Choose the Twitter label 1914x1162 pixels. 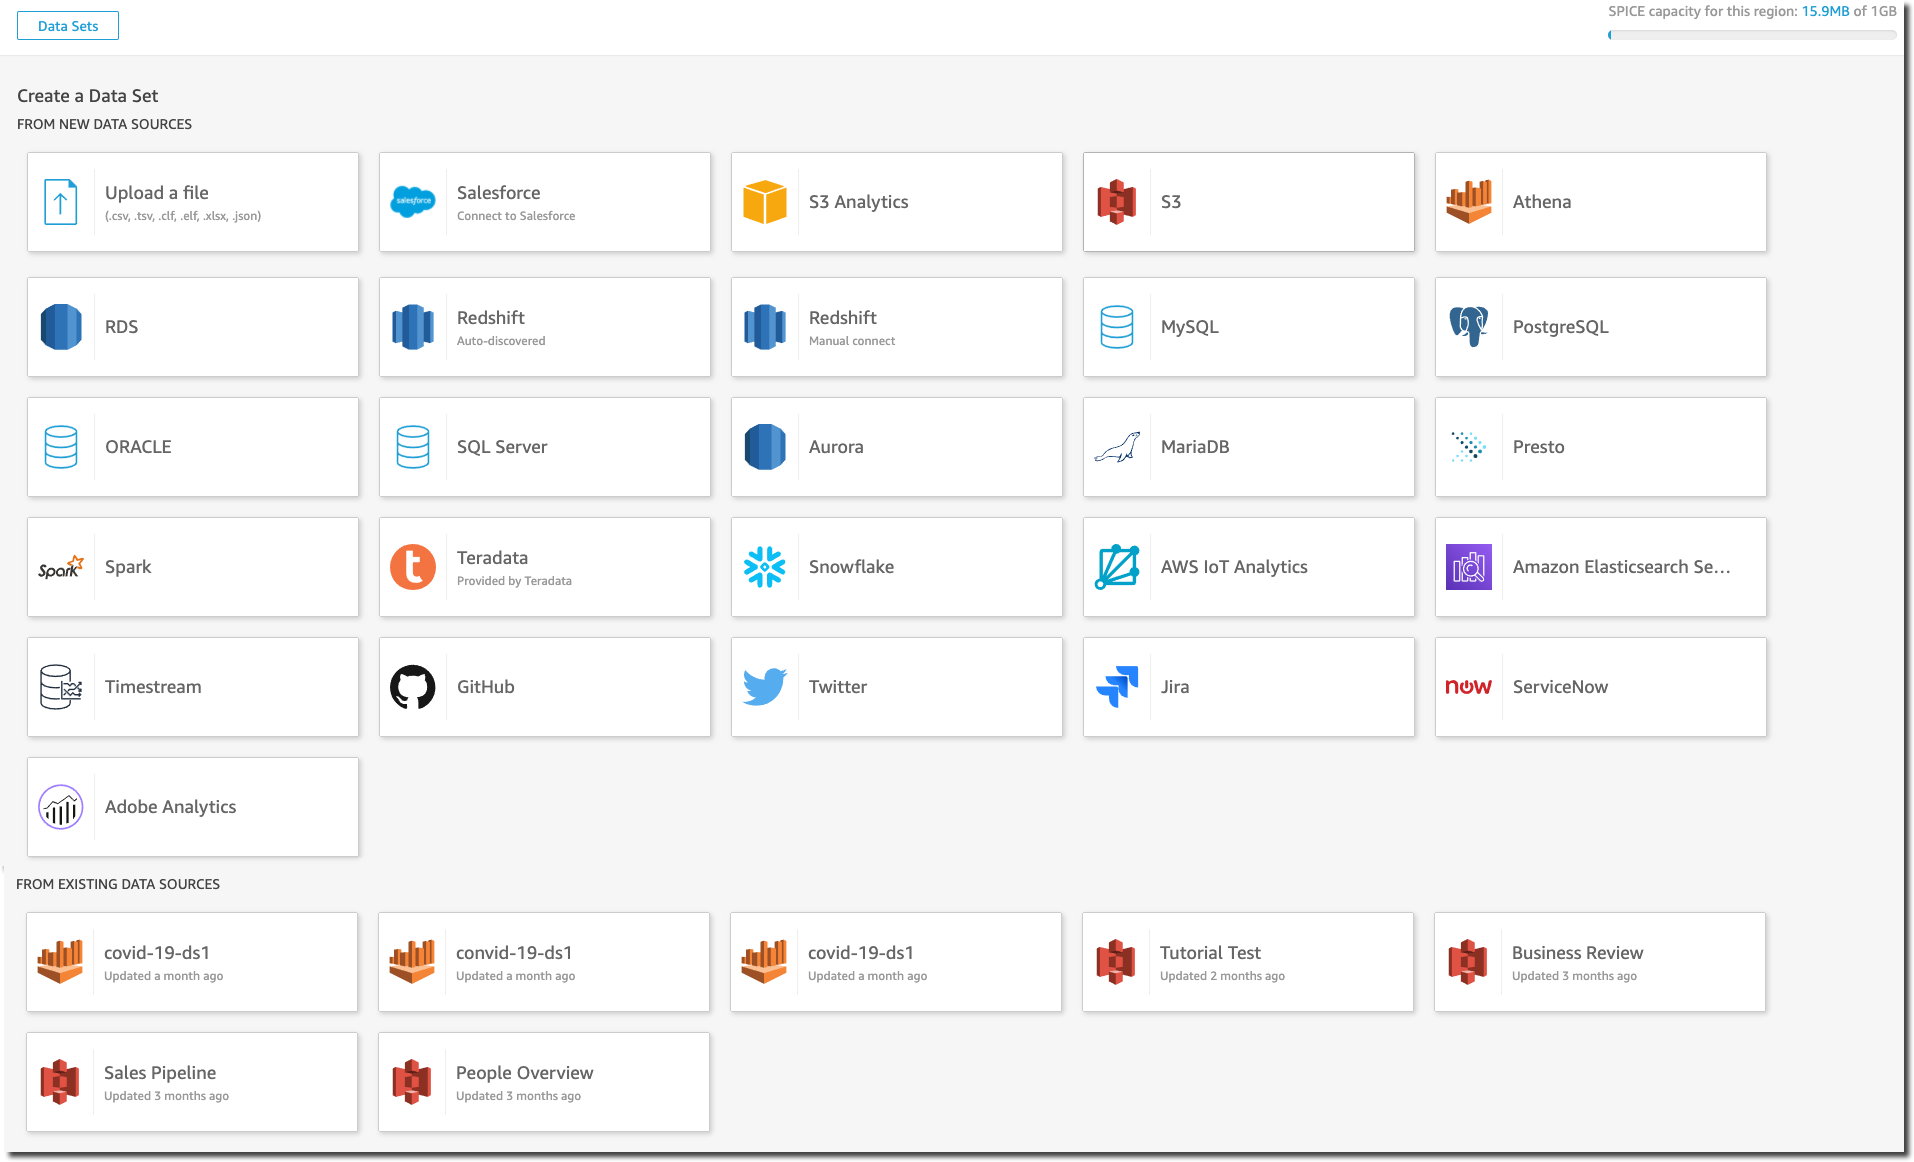(838, 687)
